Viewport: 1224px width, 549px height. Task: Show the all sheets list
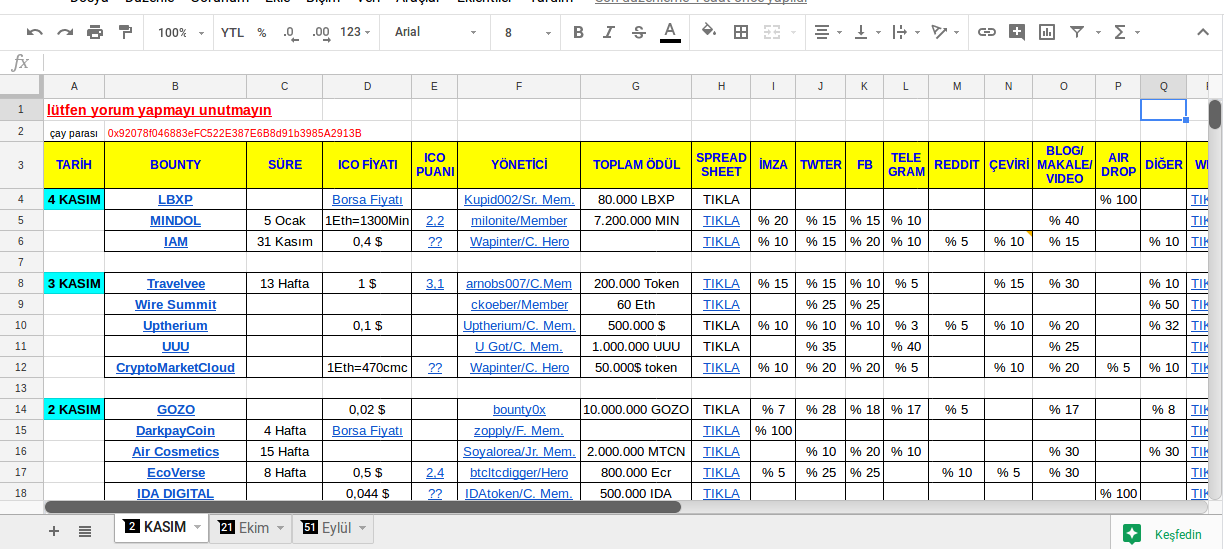[85, 530]
